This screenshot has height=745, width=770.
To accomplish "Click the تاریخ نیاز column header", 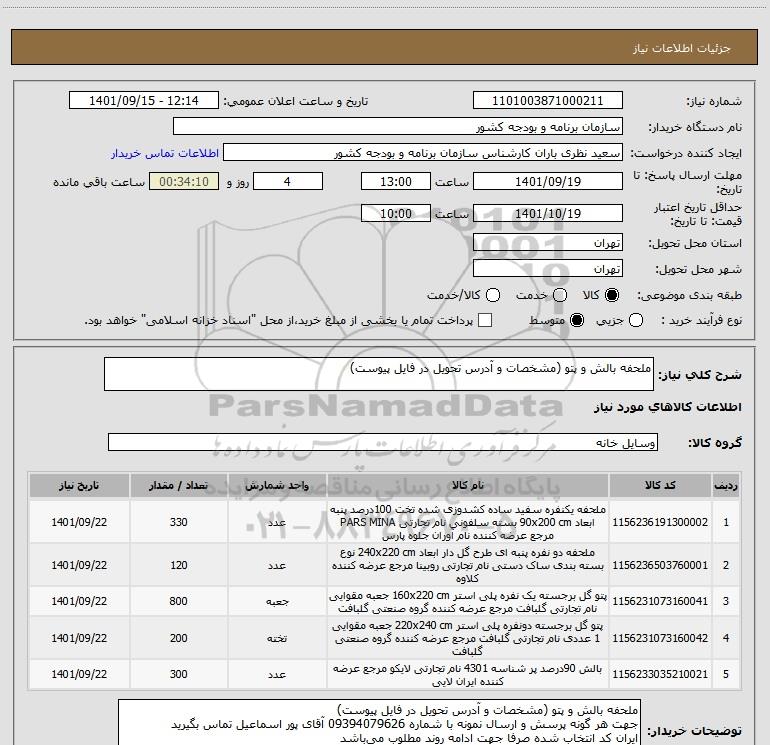I will point(79,485).
